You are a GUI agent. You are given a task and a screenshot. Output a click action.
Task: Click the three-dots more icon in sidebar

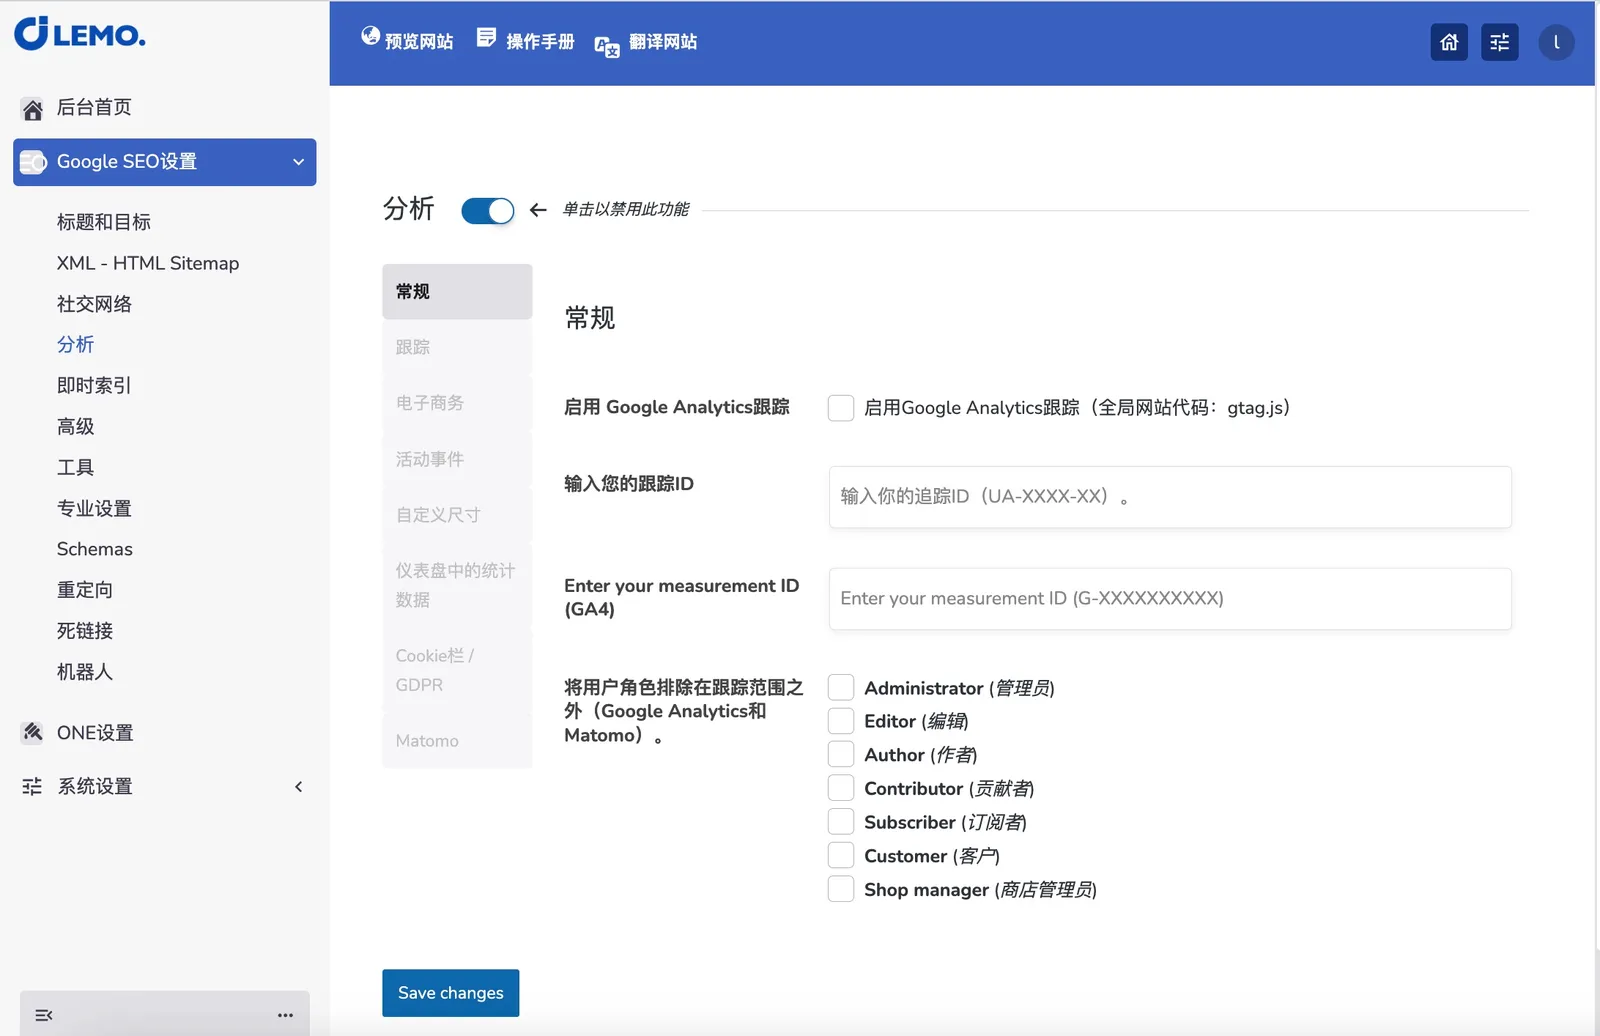tap(285, 1015)
